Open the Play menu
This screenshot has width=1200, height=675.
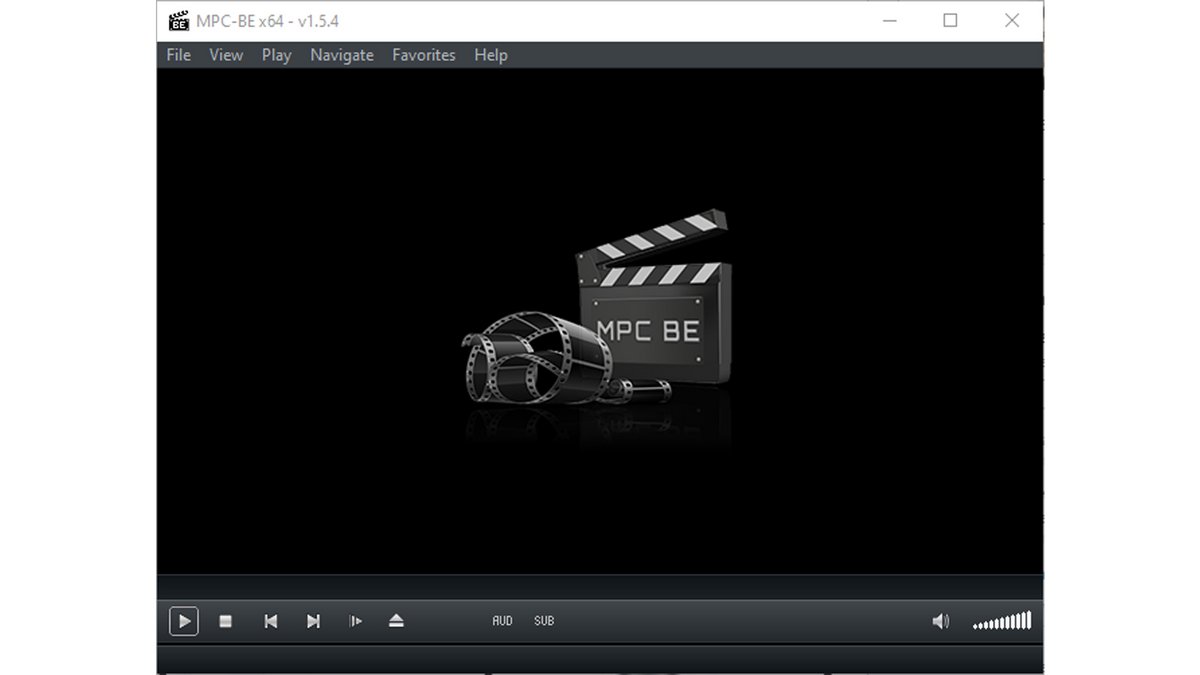pos(276,55)
